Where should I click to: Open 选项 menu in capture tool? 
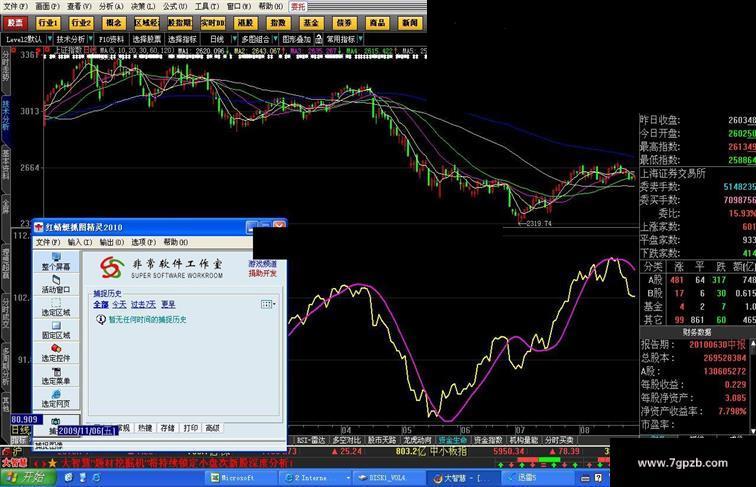(x=144, y=242)
